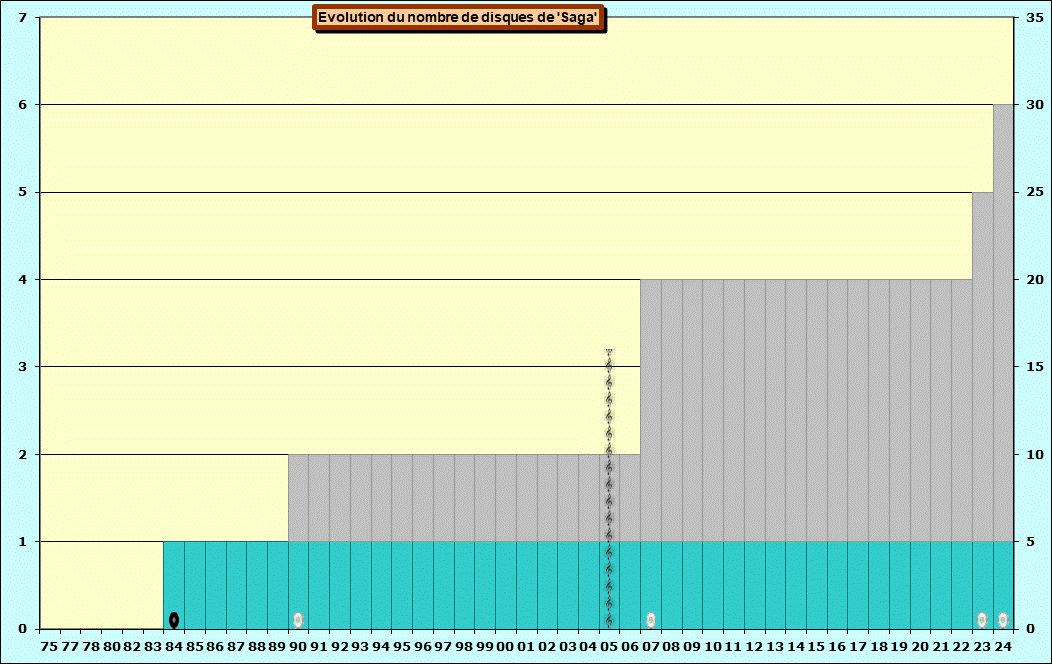Viewport: 1052px width, 664px height.
Task: Click left axis value '2'
Action: [x=23, y=455]
